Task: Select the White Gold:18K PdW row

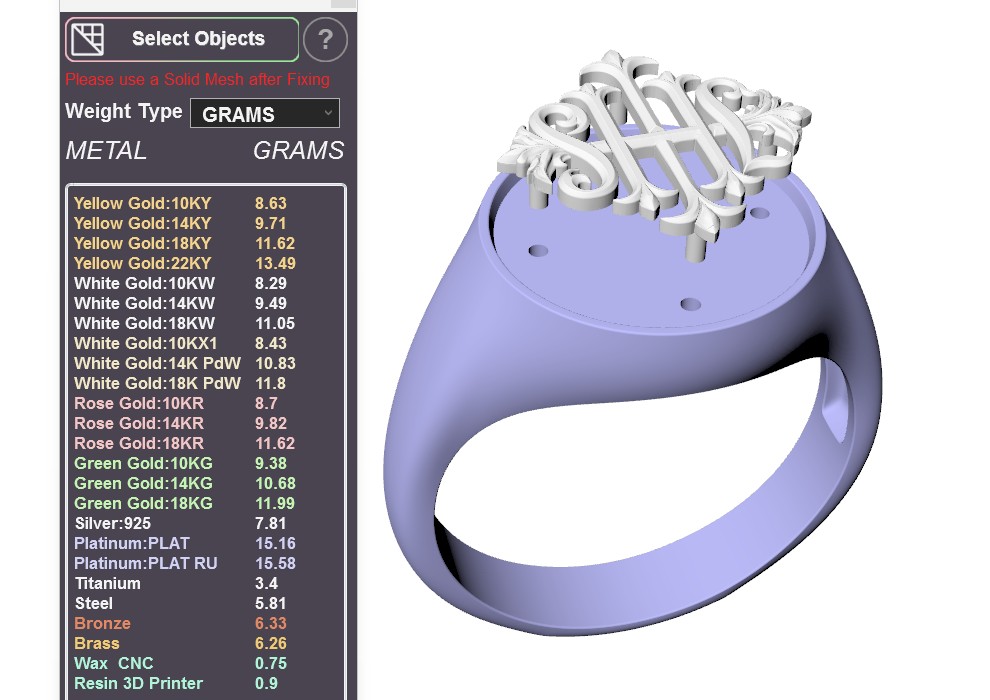Action: coord(206,383)
